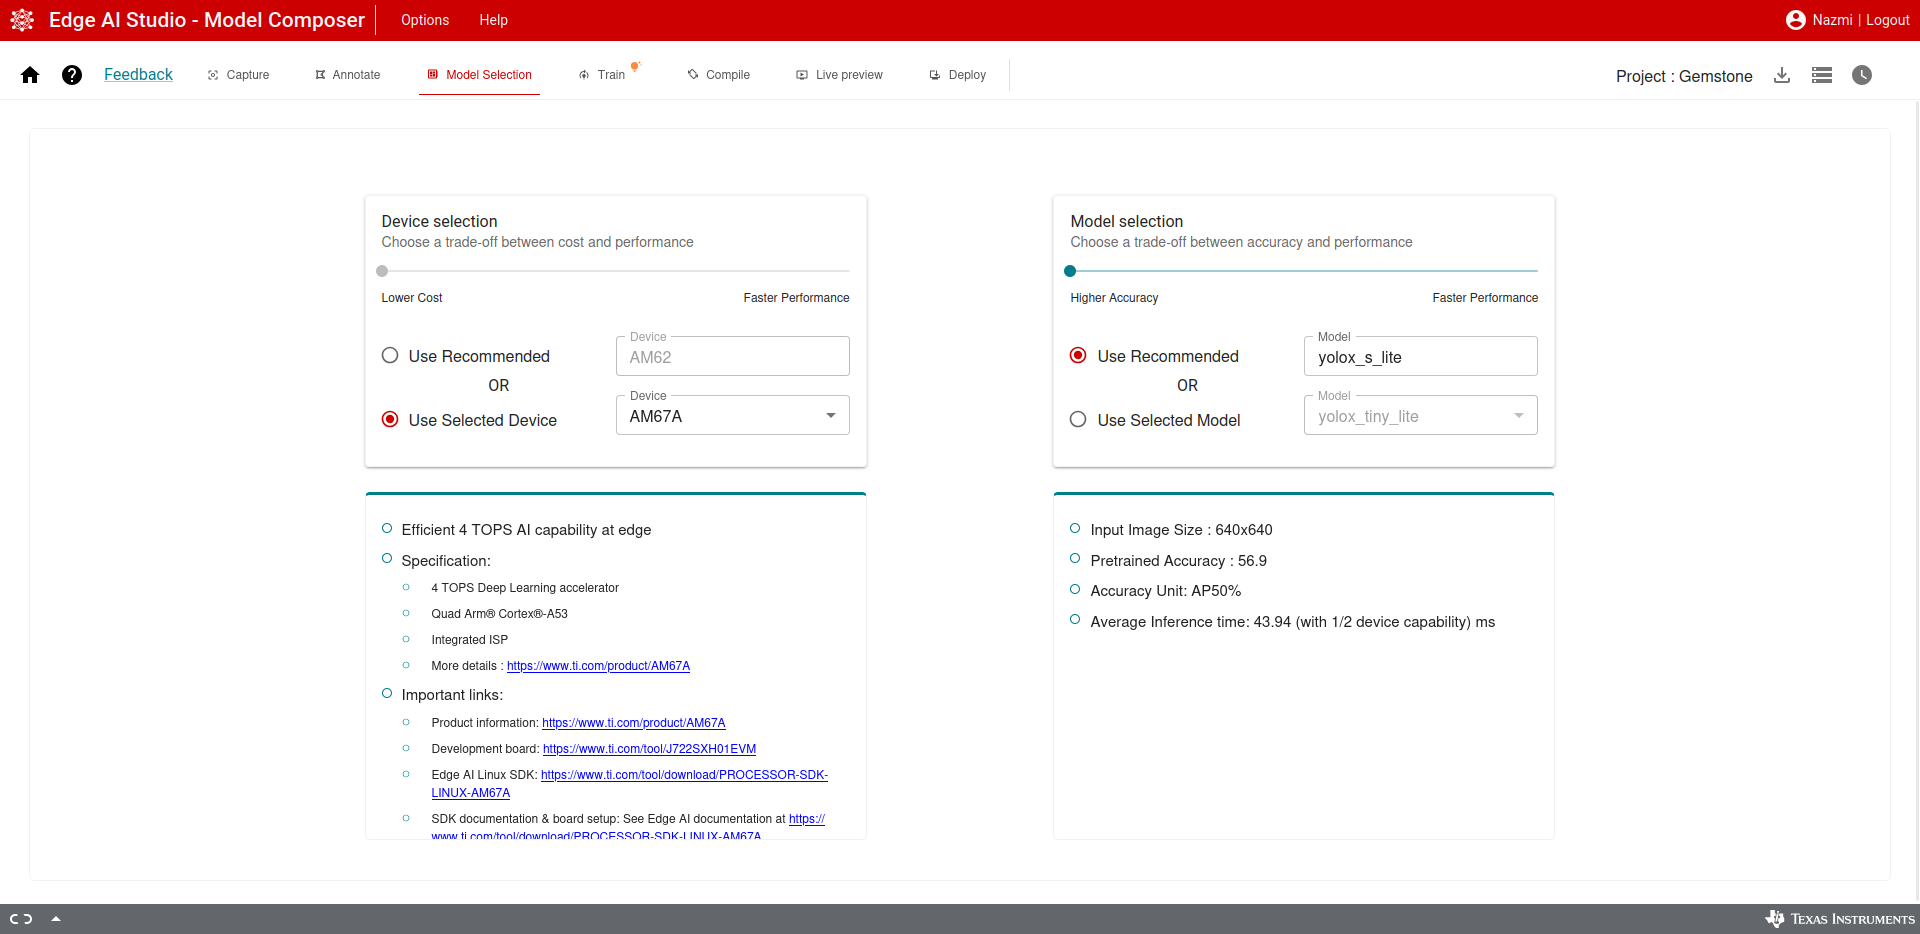The height and width of the screenshot is (934, 1920).
Task: Click the Project : Gemstone label
Action: pyautogui.click(x=1684, y=76)
